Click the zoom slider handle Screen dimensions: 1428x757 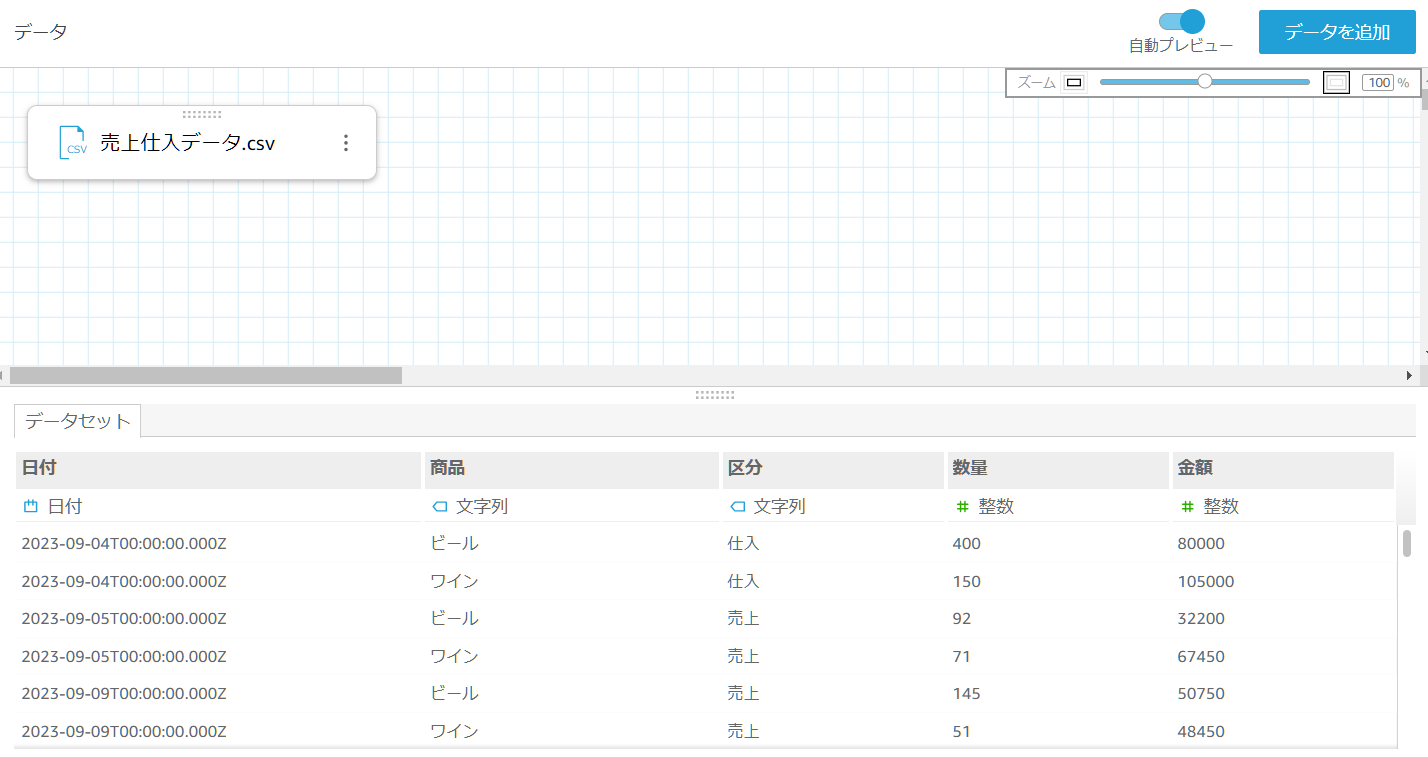click(1205, 82)
